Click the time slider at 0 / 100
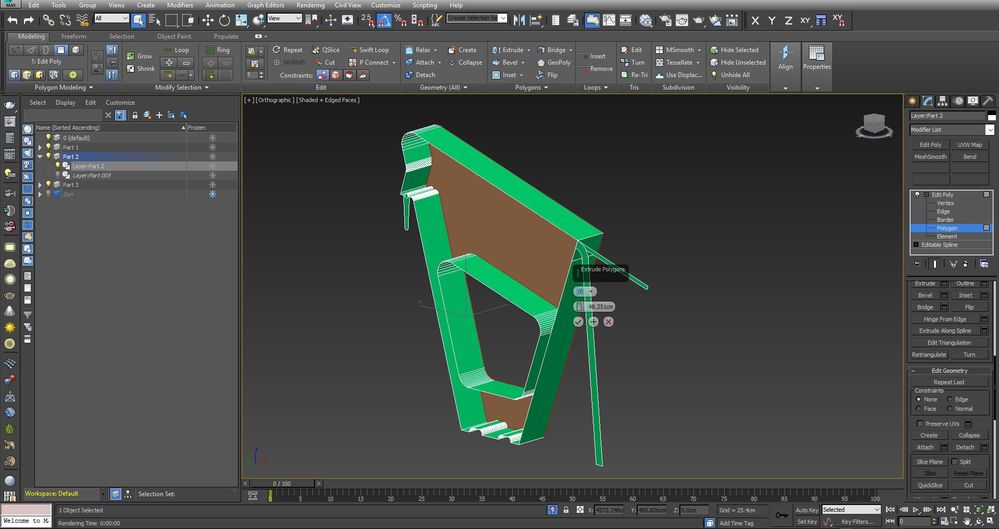This screenshot has width=999, height=529. pos(281,484)
